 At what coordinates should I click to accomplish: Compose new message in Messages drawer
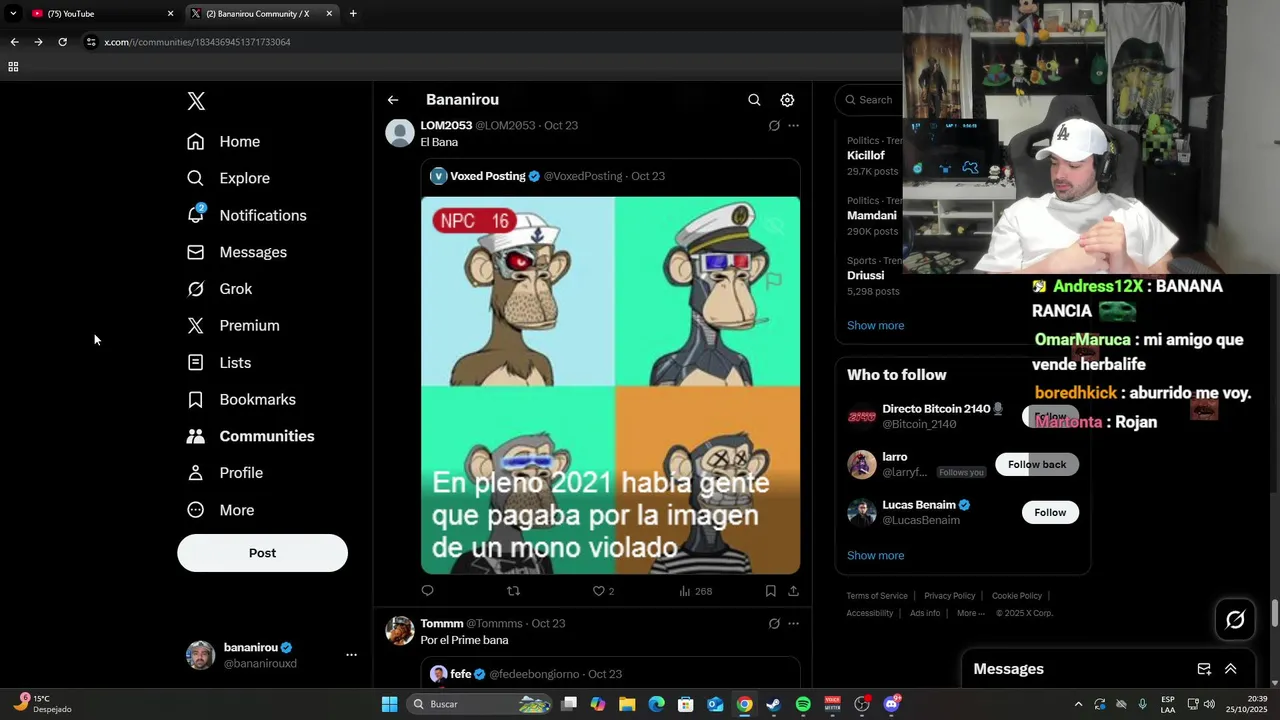[1204, 669]
